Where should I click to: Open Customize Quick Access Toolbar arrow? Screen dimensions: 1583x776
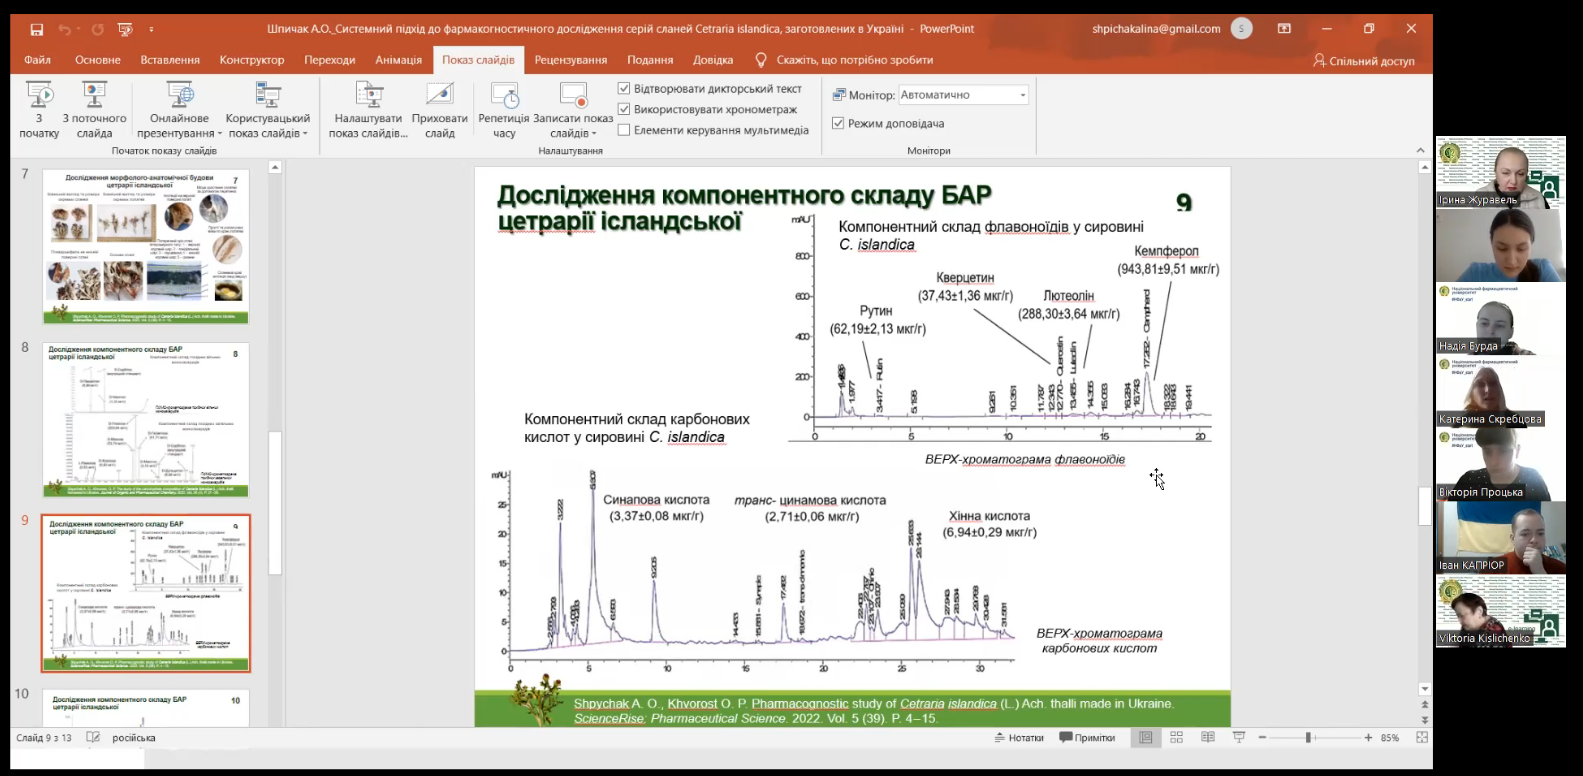pyautogui.click(x=151, y=30)
